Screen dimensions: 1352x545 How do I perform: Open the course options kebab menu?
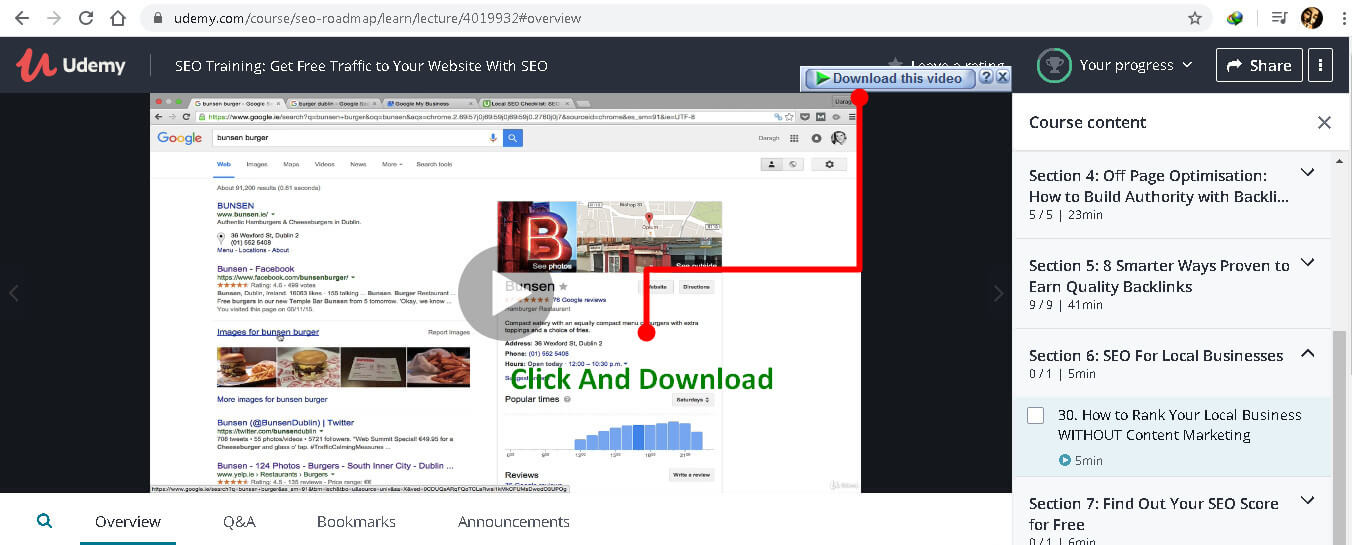pyautogui.click(x=1320, y=65)
